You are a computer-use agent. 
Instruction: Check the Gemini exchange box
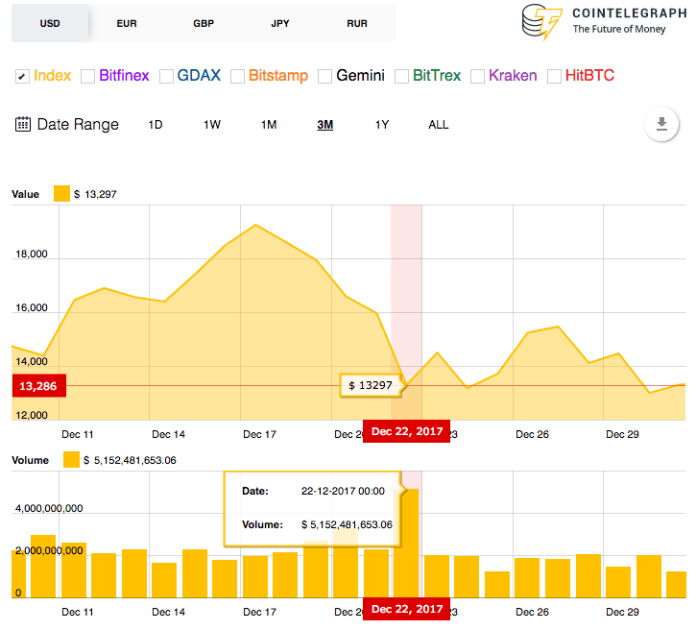[326, 76]
